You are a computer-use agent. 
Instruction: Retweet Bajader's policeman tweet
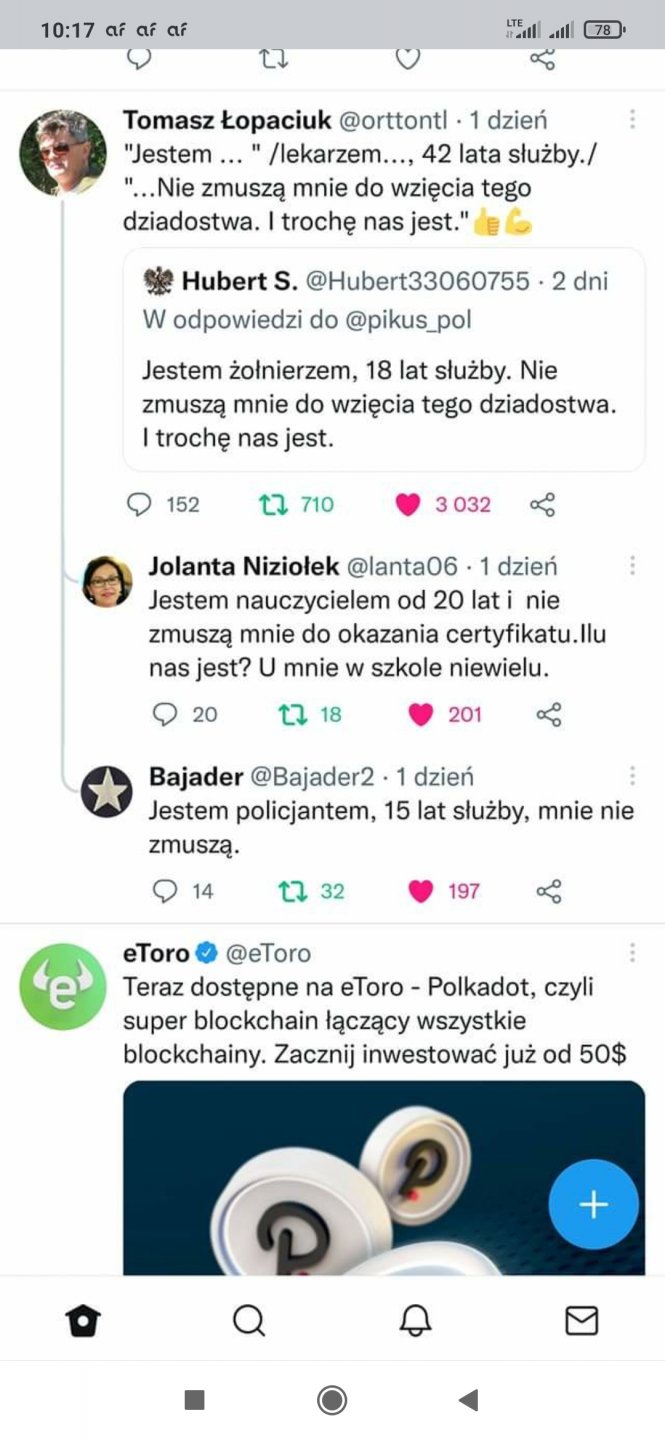(293, 891)
